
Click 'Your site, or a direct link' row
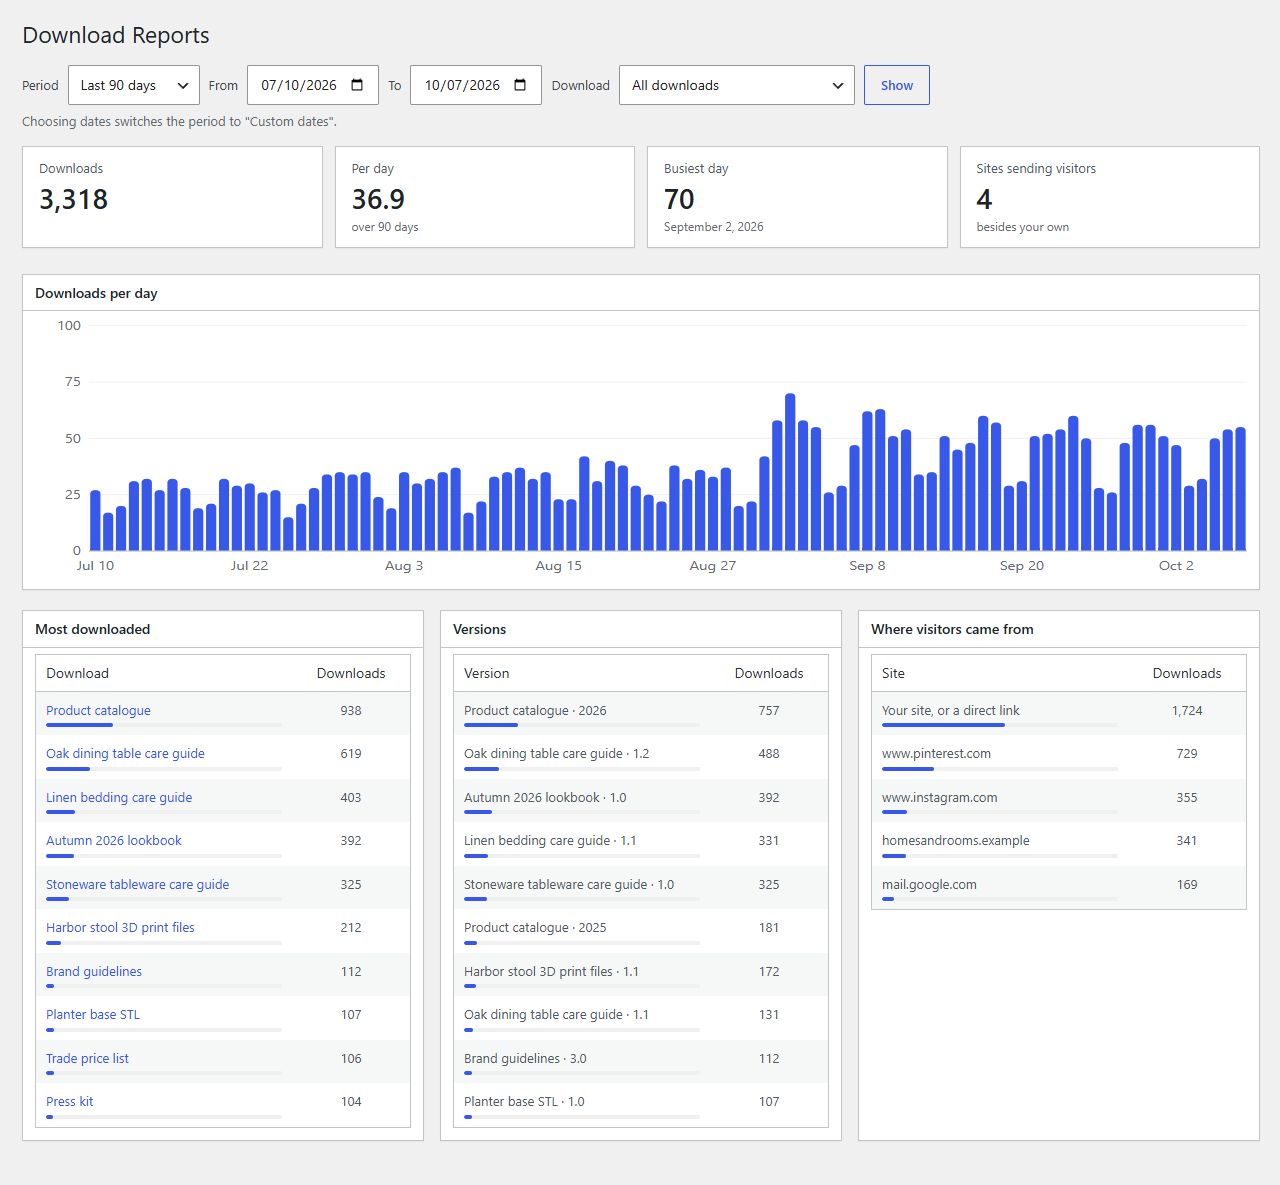click(1059, 713)
